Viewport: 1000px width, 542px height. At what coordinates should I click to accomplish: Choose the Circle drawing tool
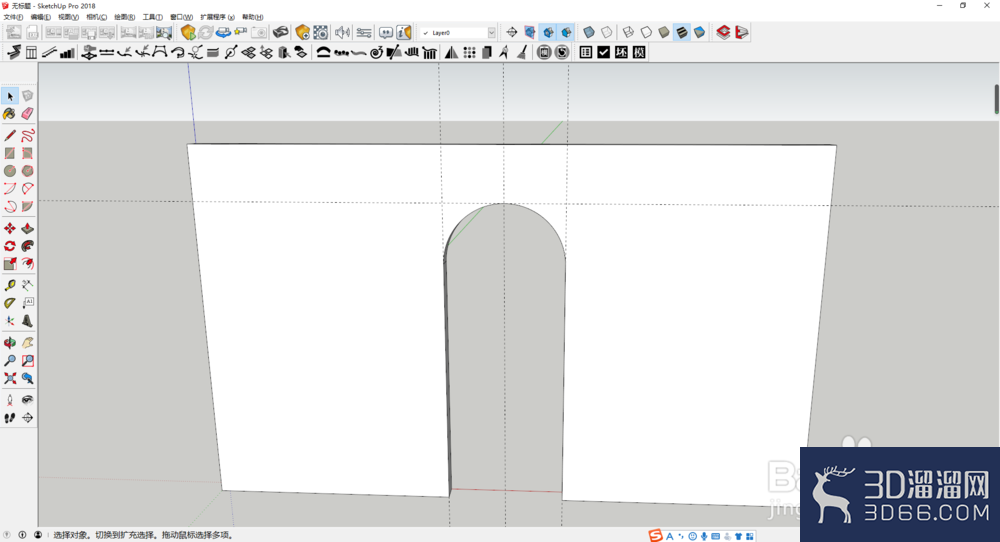[x=10, y=171]
